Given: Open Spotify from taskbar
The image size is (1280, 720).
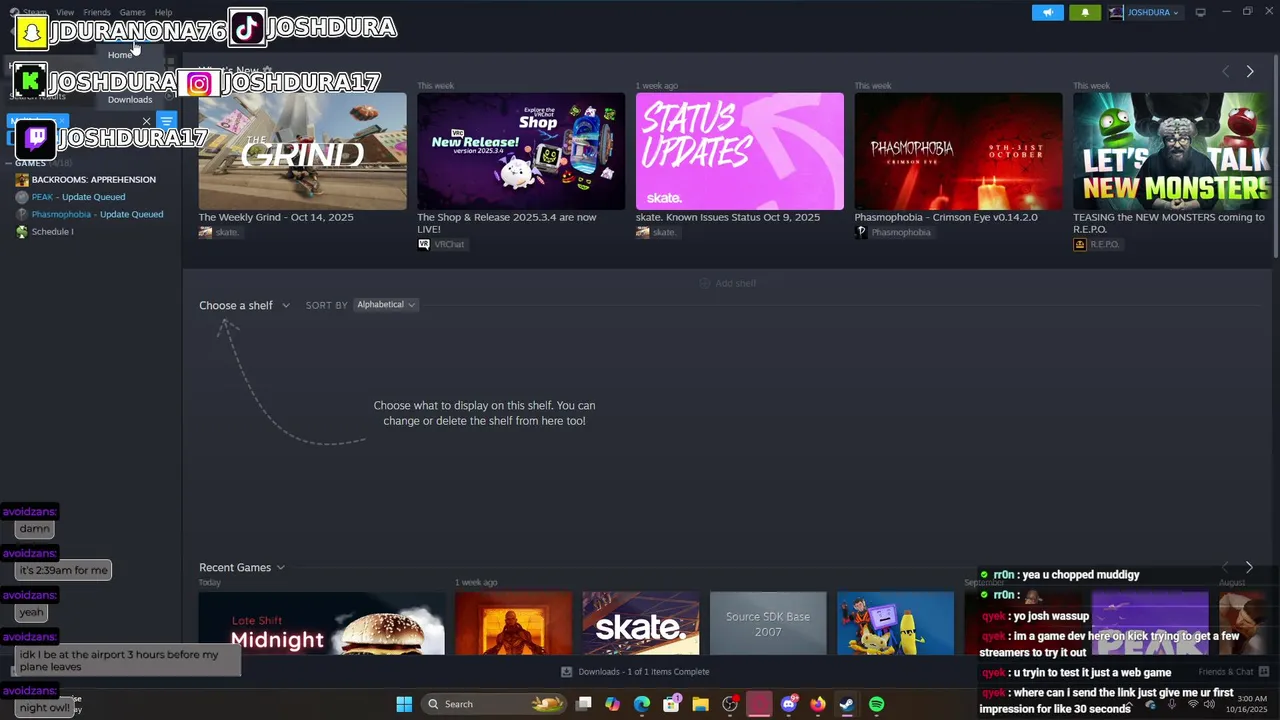Looking at the screenshot, I should point(876,704).
